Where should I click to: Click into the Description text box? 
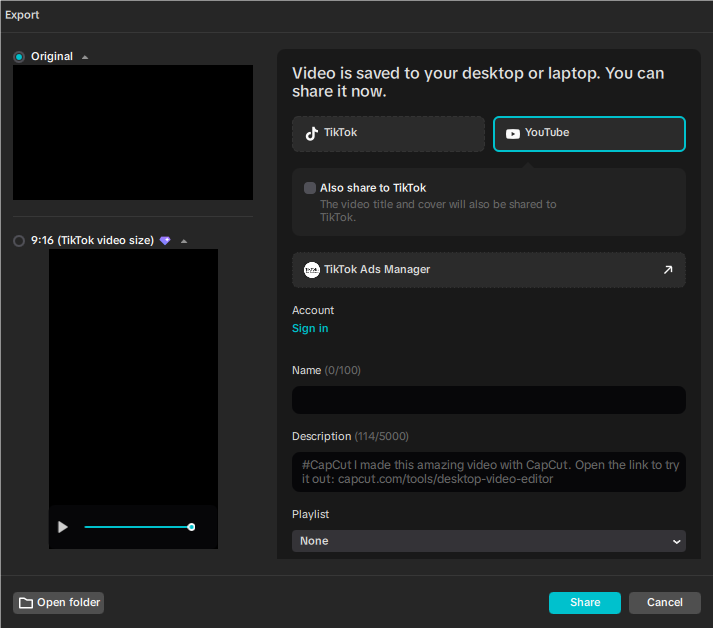pyautogui.click(x=489, y=472)
